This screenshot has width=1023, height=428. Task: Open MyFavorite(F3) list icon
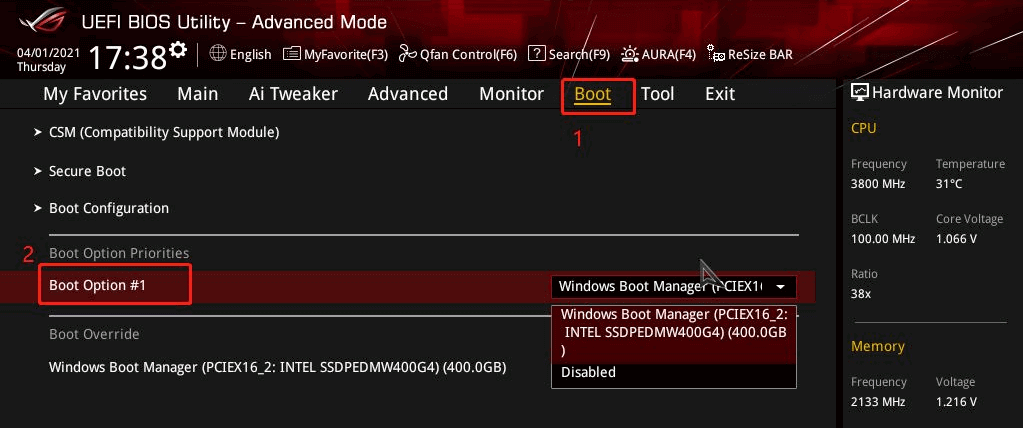[x=292, y=54]
